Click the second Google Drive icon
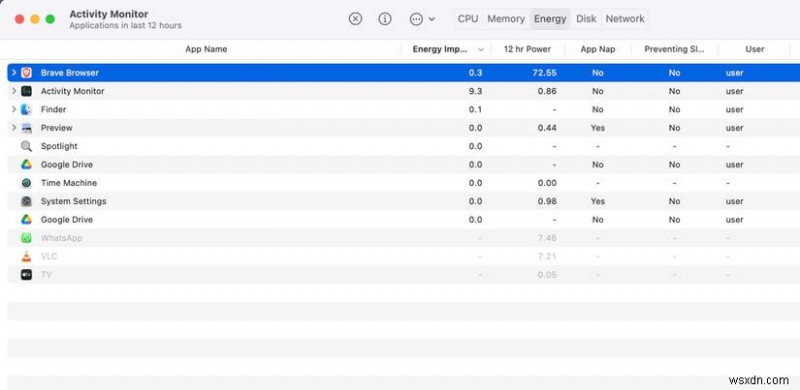 (x=27, y=220)
